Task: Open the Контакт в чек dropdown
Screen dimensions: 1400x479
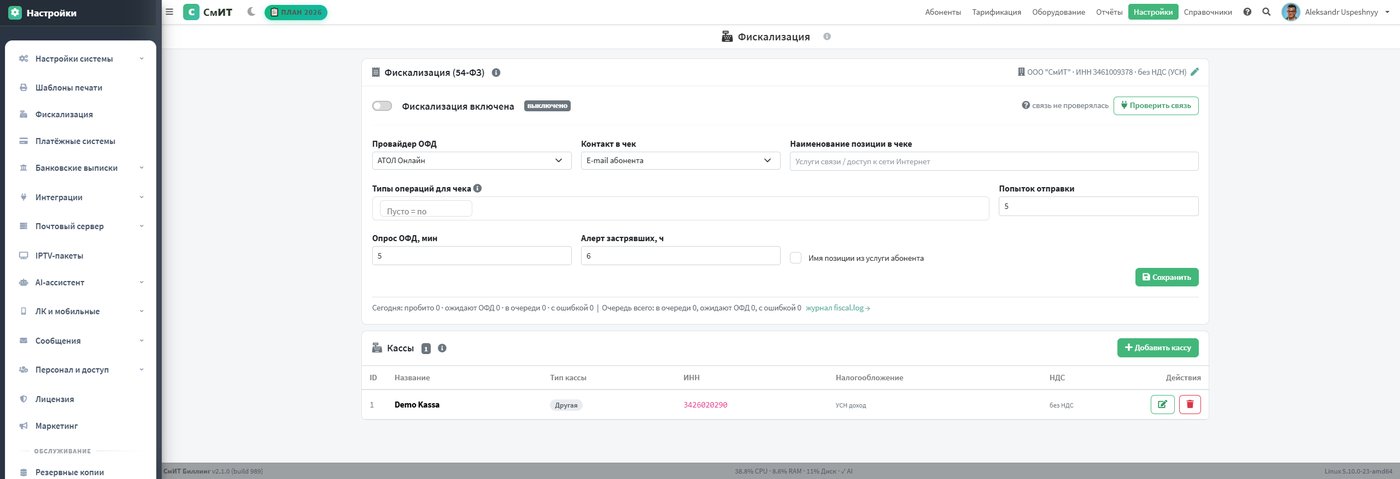Action: tap(680, 160)
